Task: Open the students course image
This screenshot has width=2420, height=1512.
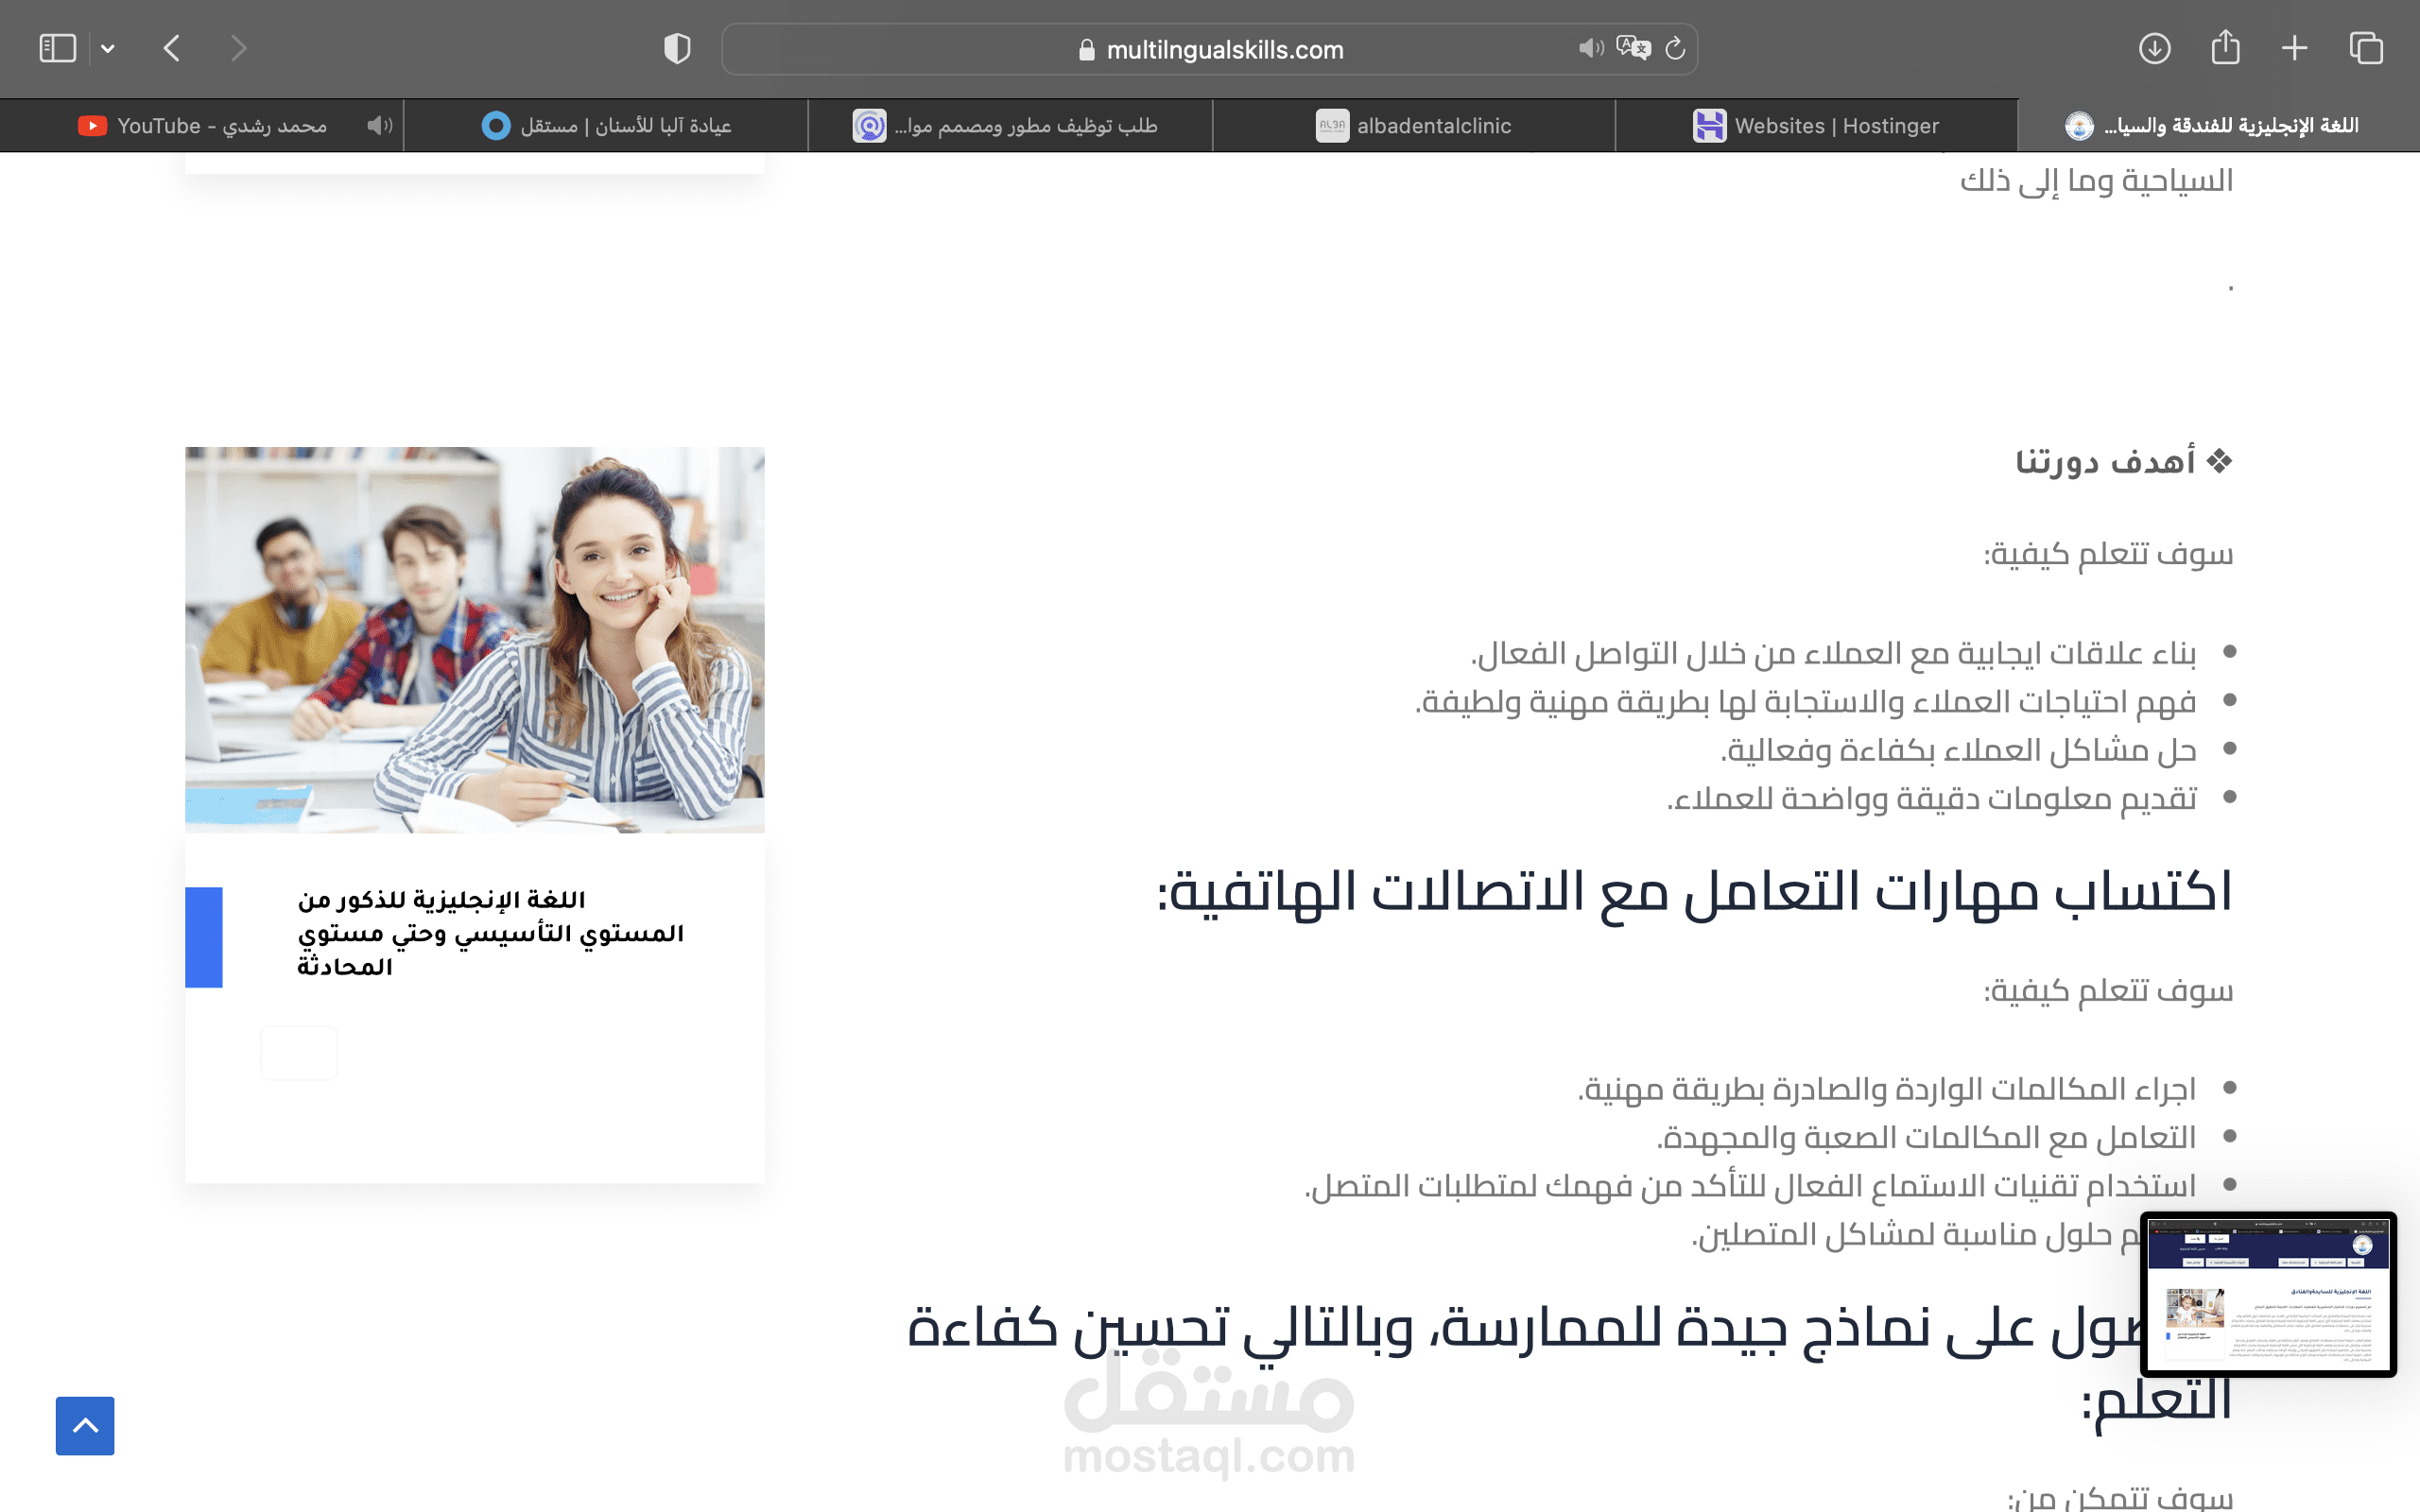Action: 475,639
